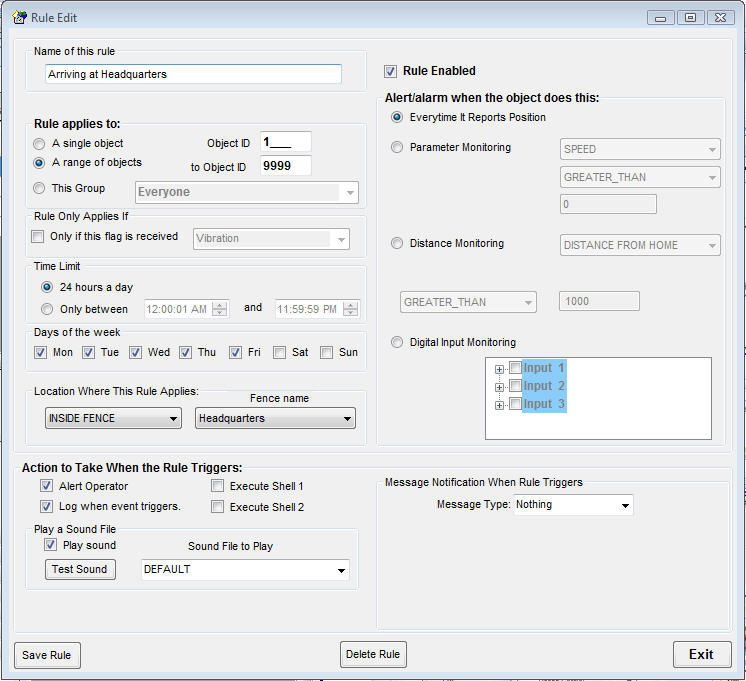Toggle 'Log when event triggers' checkbox
Image resolution: width=746 pixels, height=681 pixels.
coord(46,506)
